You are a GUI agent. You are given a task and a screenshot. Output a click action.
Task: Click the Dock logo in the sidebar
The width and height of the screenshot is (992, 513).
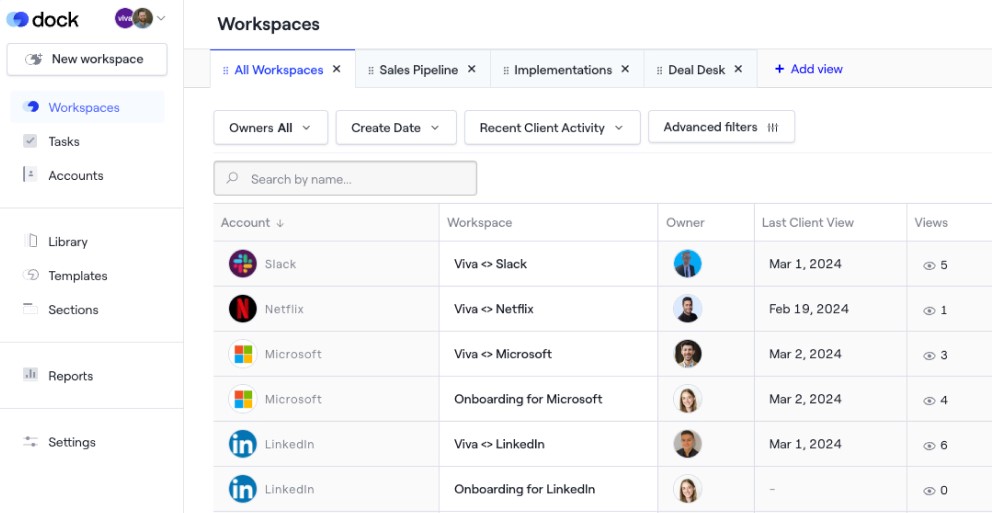click(42, 19)
